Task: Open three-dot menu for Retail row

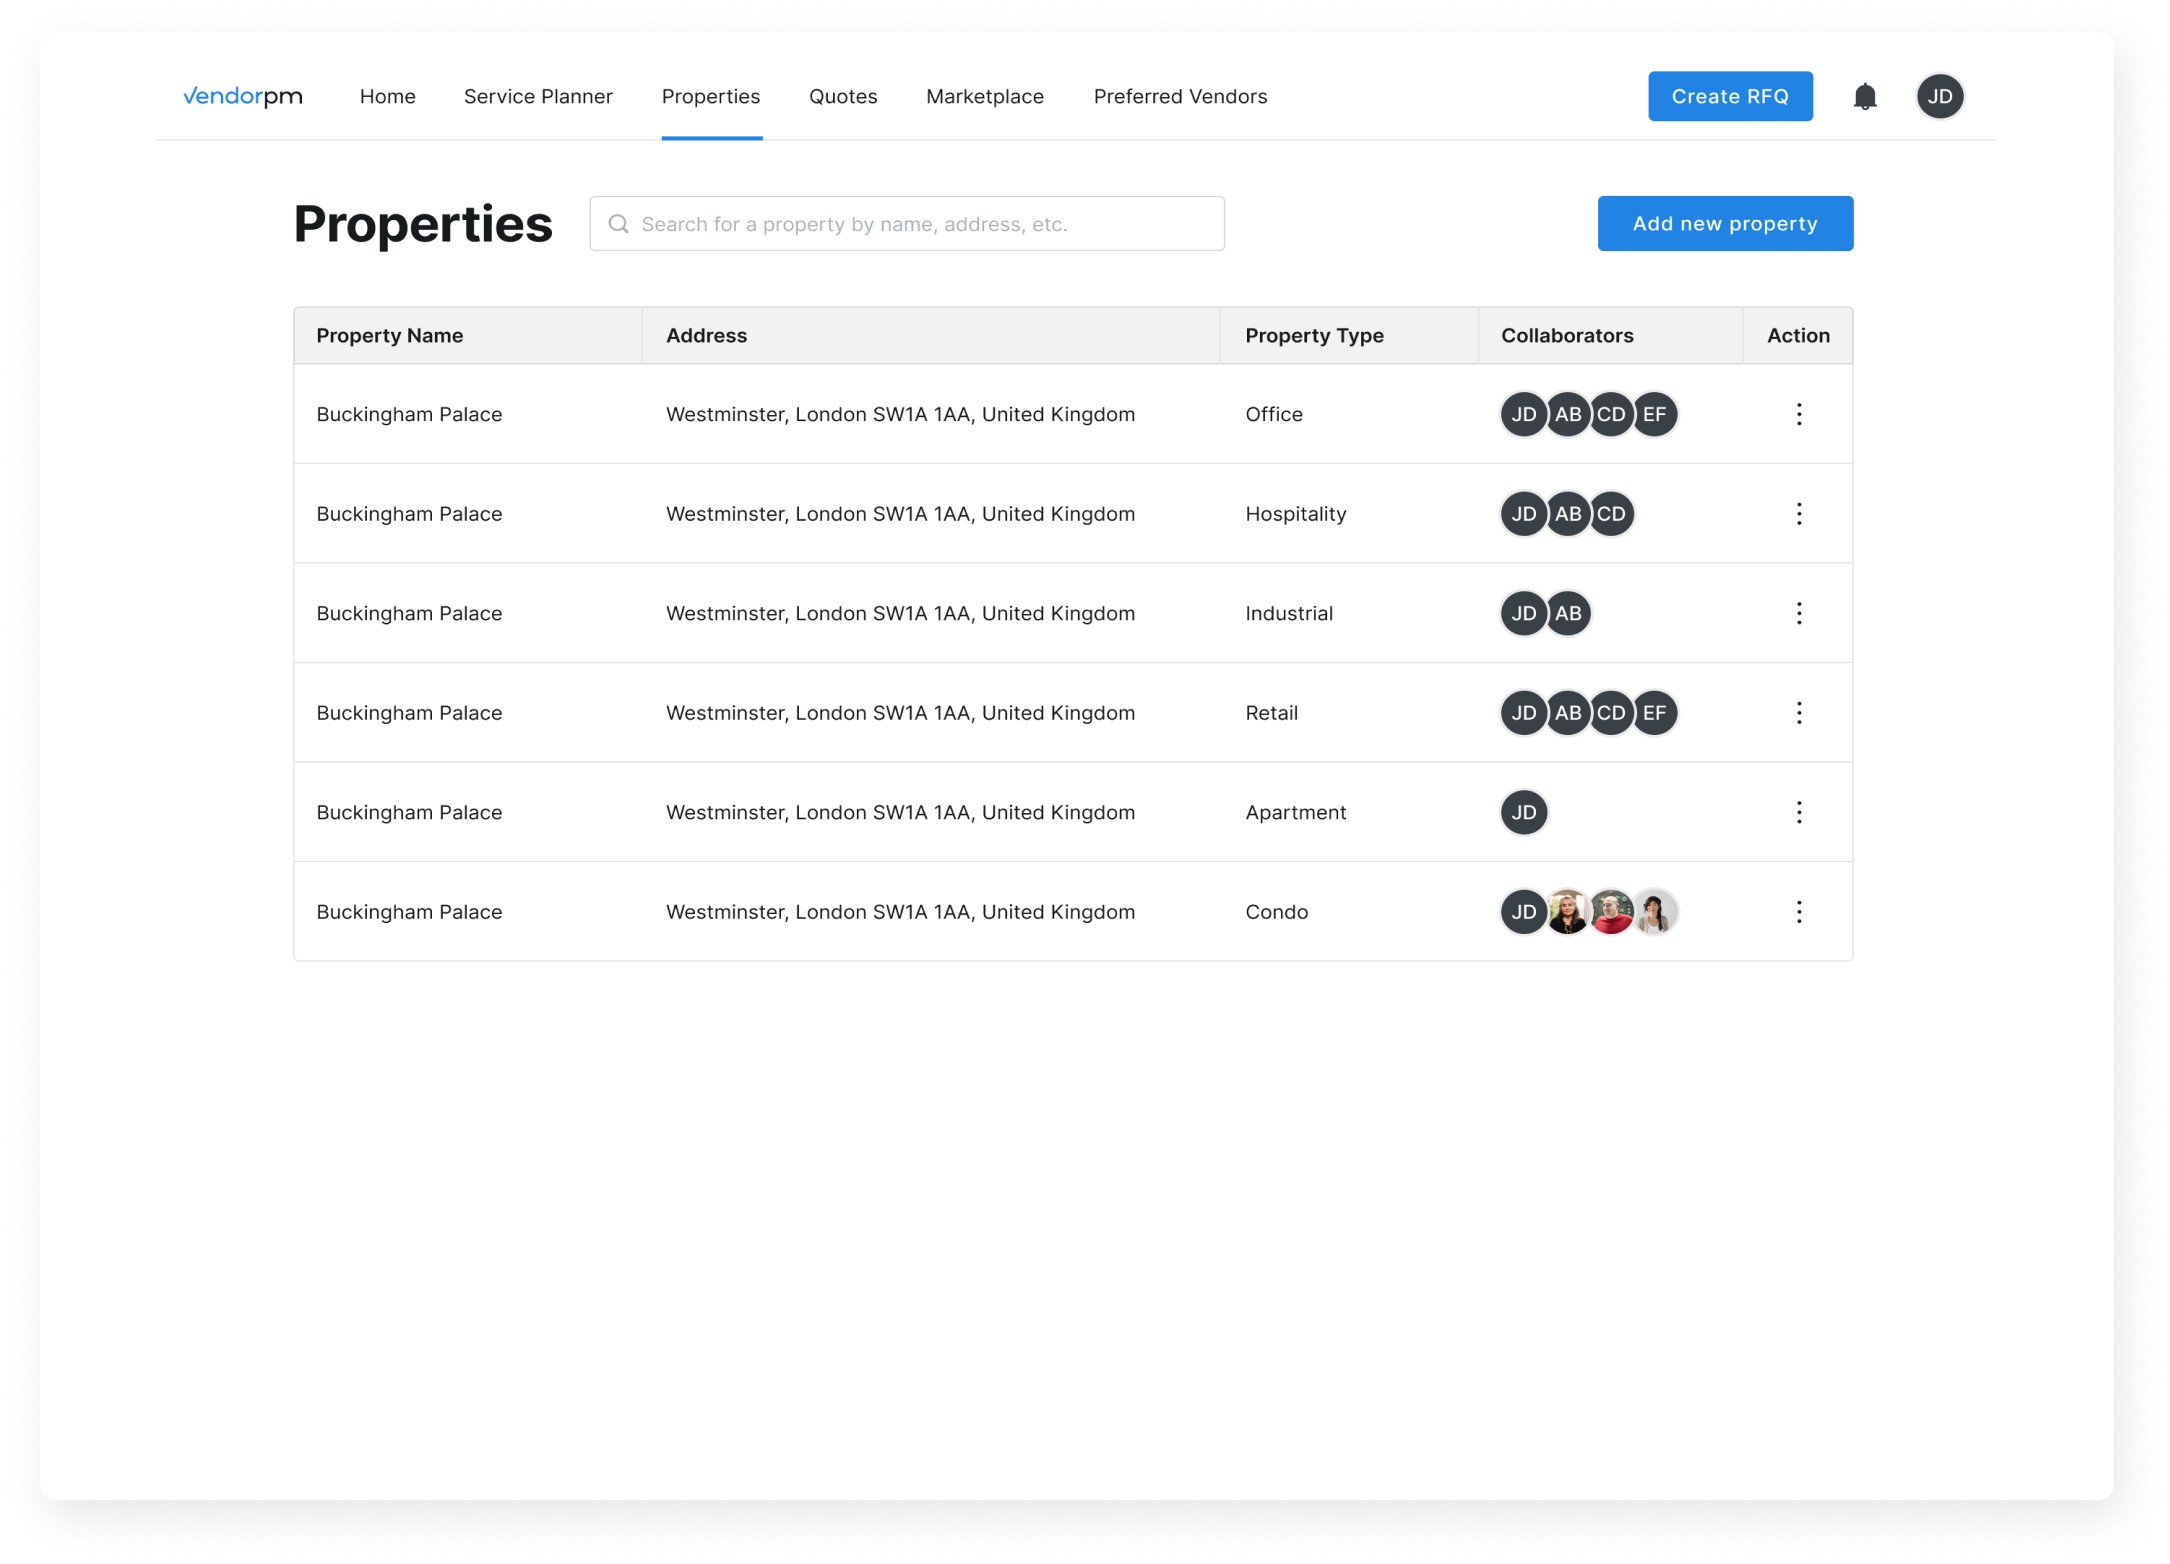Action: click(x=1798, y=713)
